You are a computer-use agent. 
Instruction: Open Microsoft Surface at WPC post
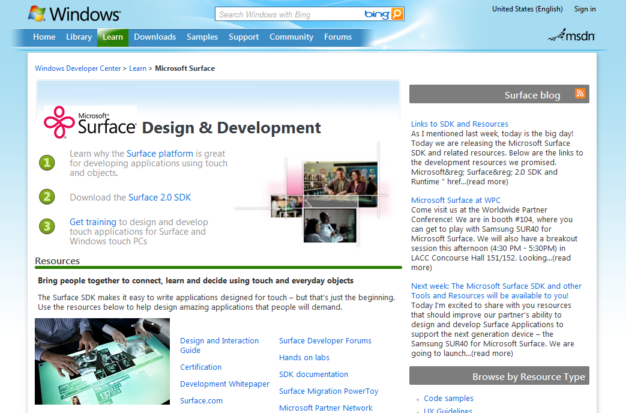[456, 200]
